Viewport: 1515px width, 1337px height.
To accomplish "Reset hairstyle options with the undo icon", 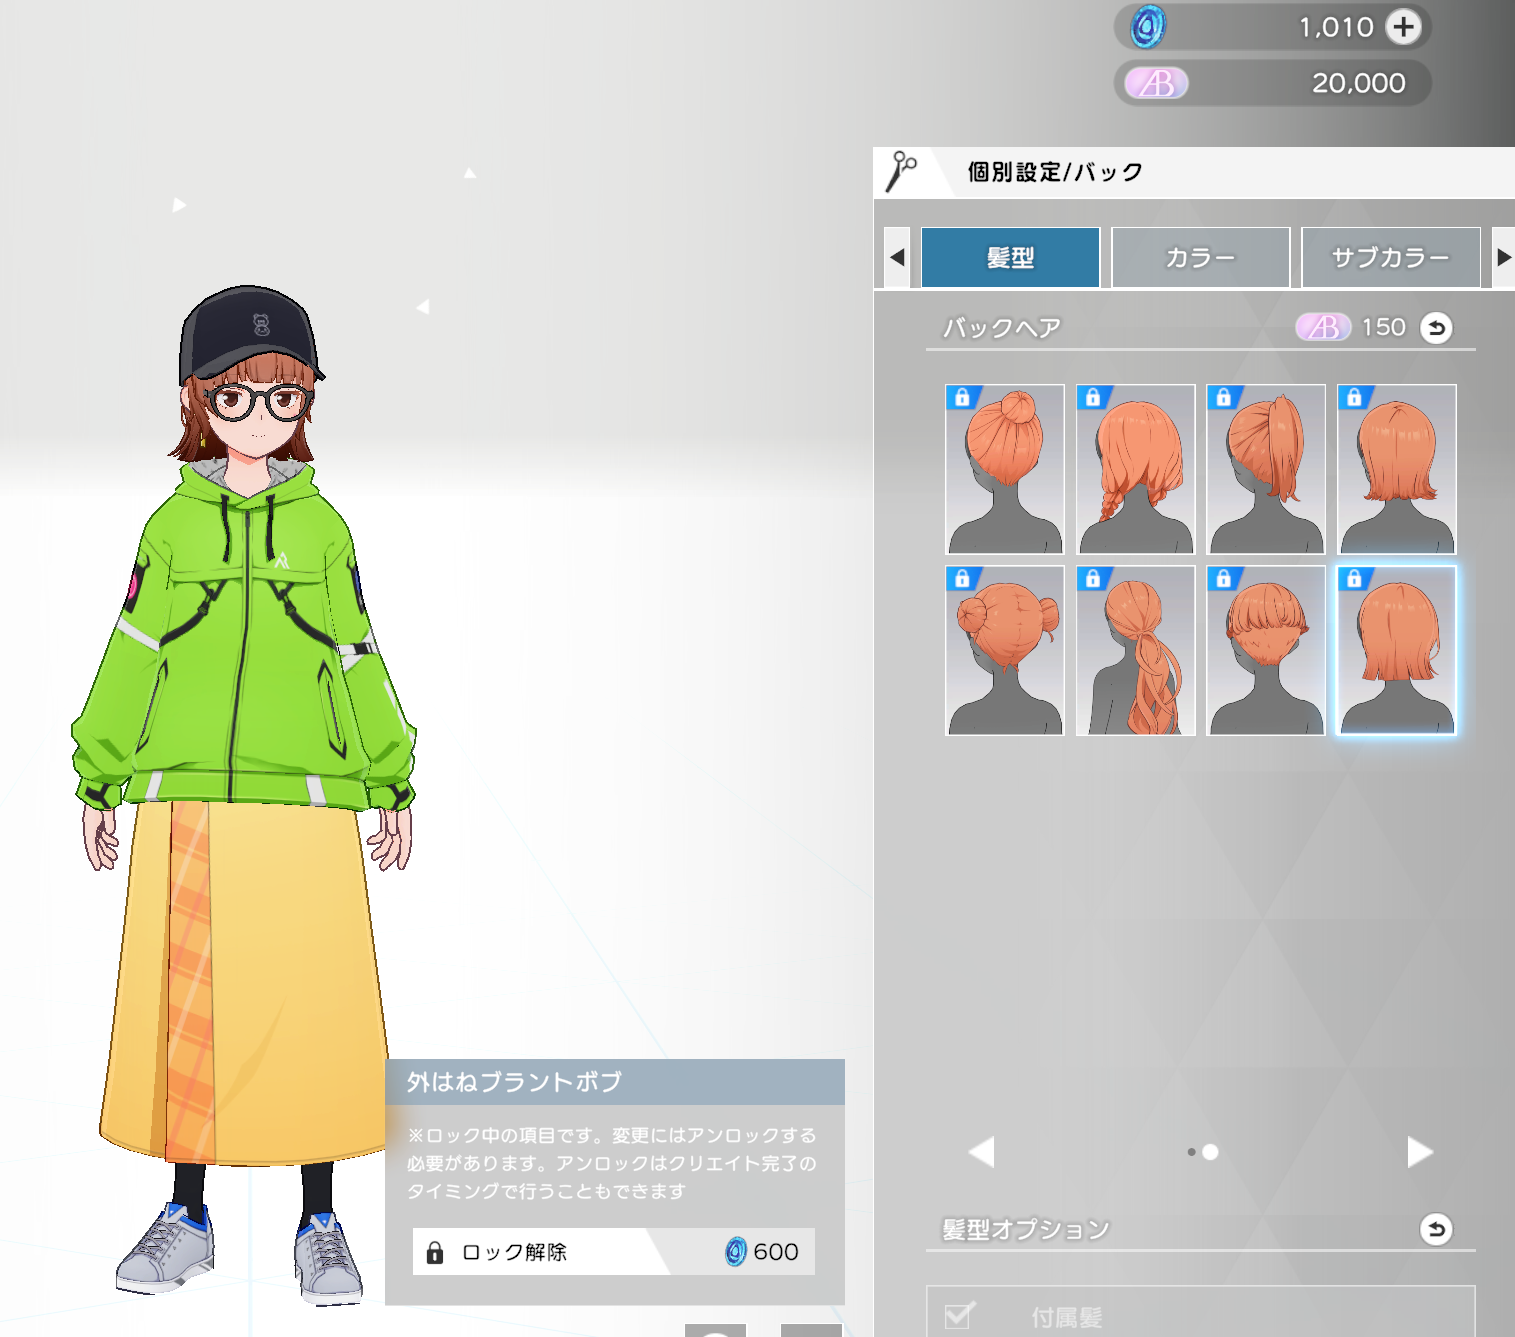I will click(1436, 1229).
